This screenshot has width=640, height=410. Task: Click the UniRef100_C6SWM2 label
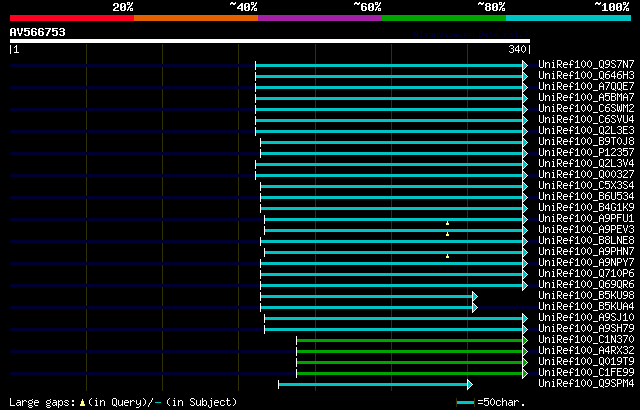(586, 109)
